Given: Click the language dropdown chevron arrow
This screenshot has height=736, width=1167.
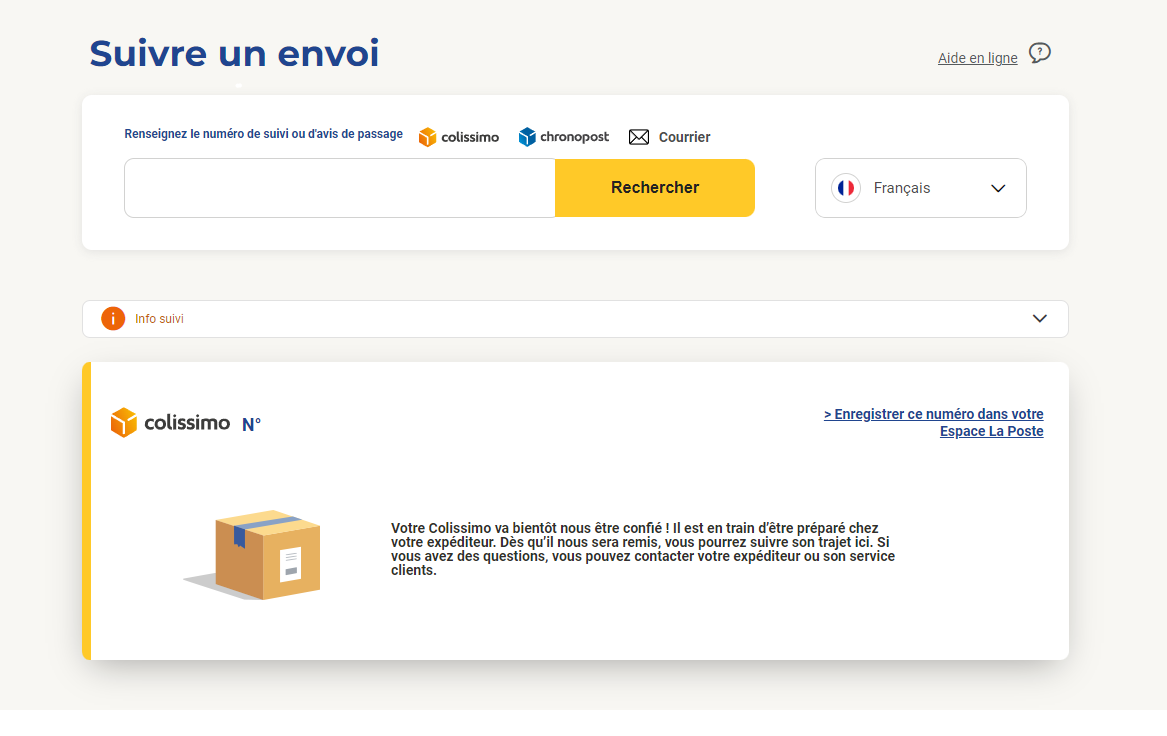Looking at the screenshot, I should point(998,188).
